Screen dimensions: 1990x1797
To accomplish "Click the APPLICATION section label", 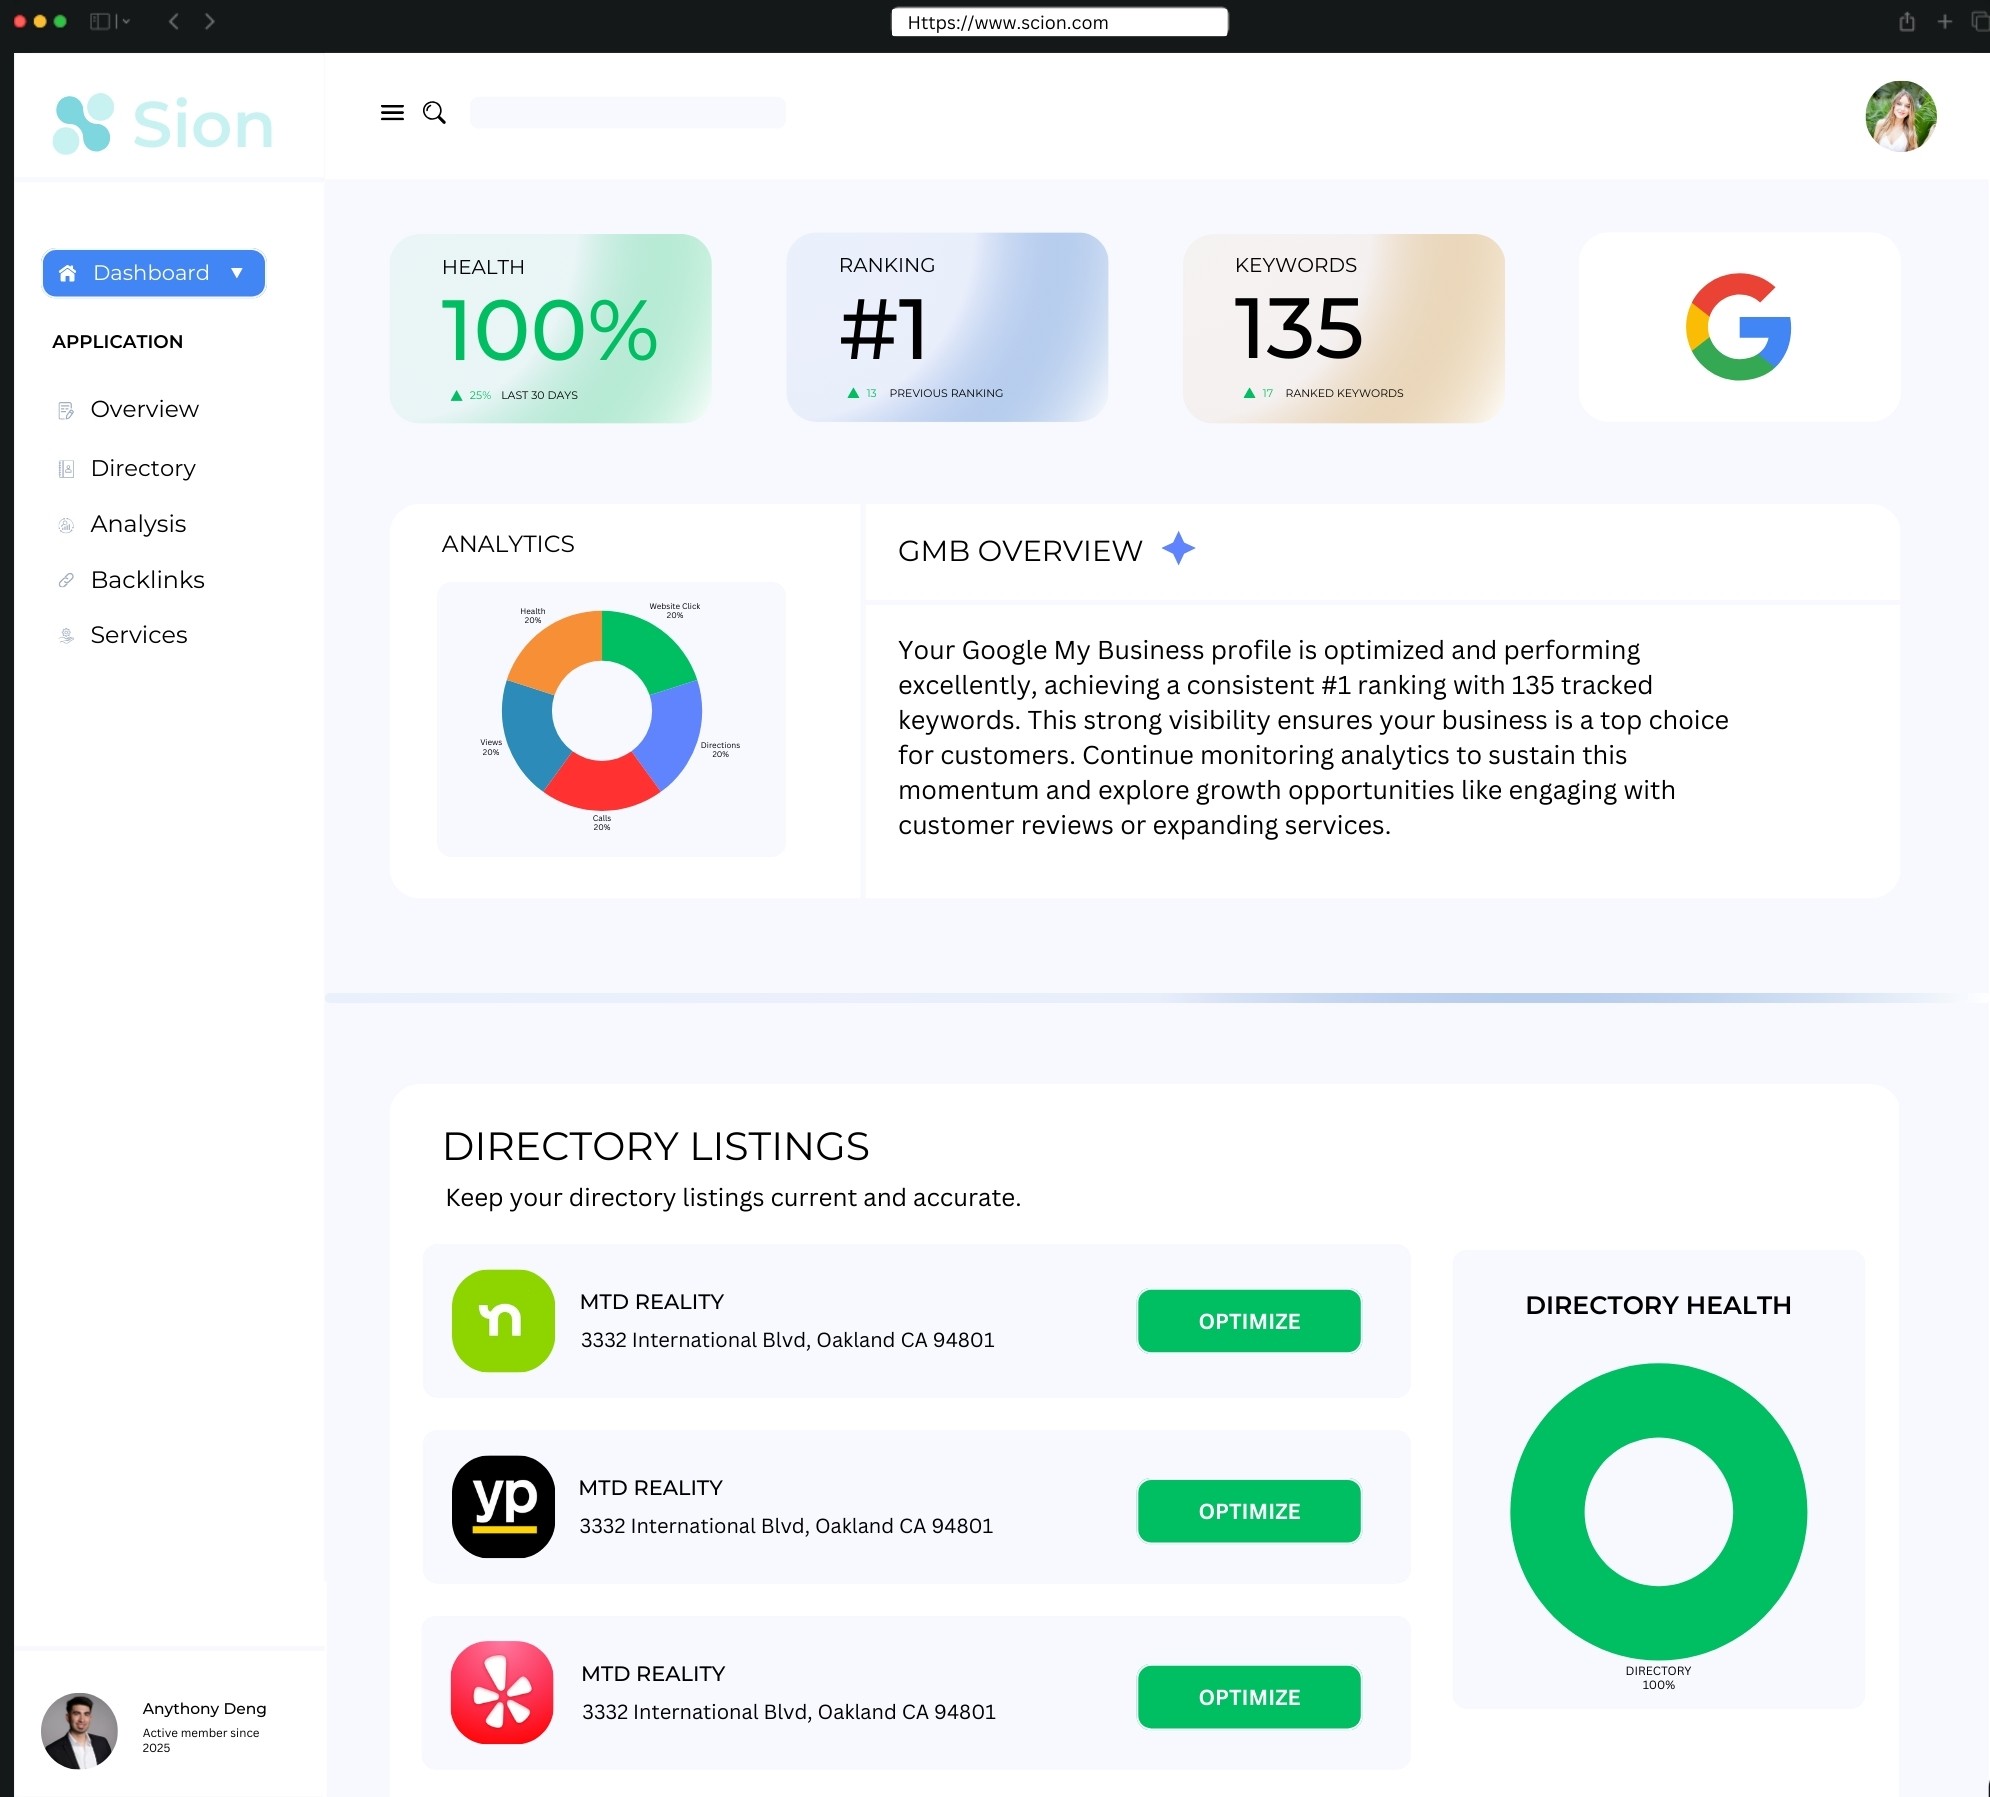I will pos(117,341).
